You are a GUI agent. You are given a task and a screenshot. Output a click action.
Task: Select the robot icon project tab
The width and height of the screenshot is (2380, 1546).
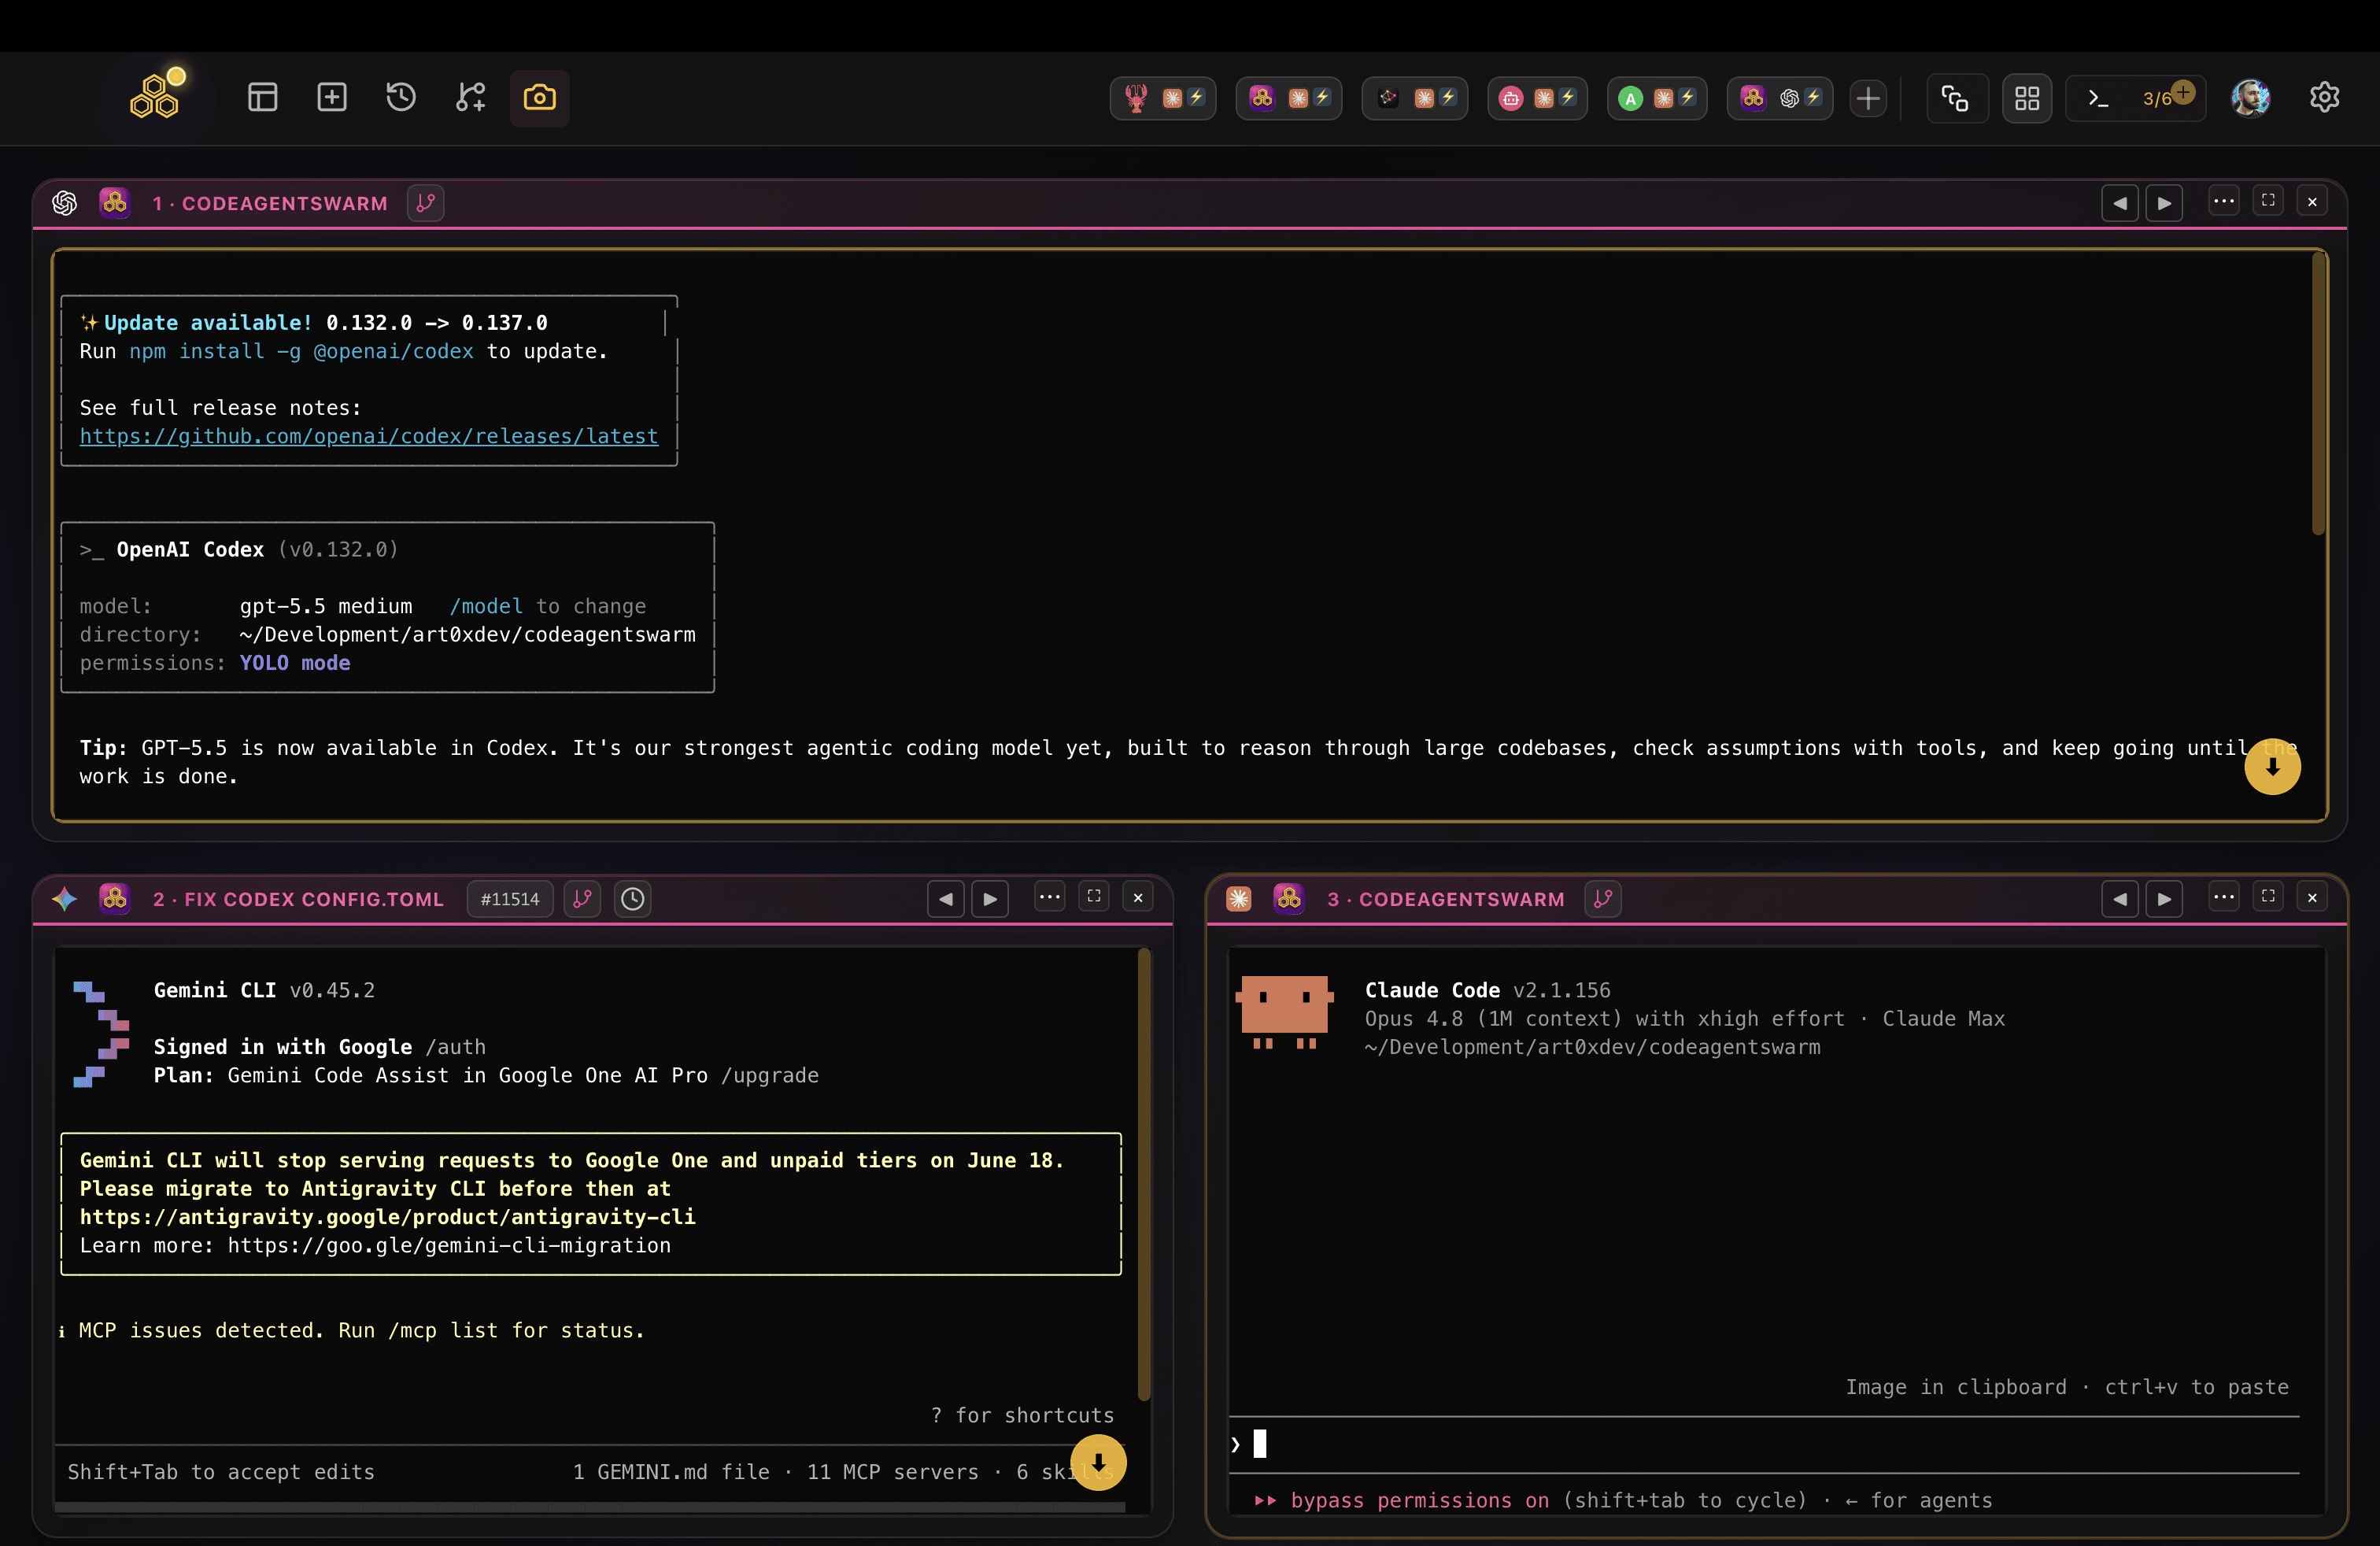coord(1537,98)
